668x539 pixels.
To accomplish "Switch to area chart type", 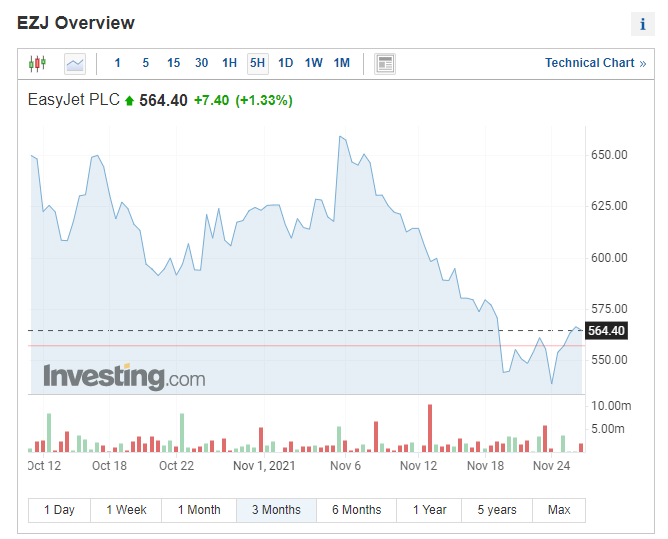I will [x=75, y=64].
